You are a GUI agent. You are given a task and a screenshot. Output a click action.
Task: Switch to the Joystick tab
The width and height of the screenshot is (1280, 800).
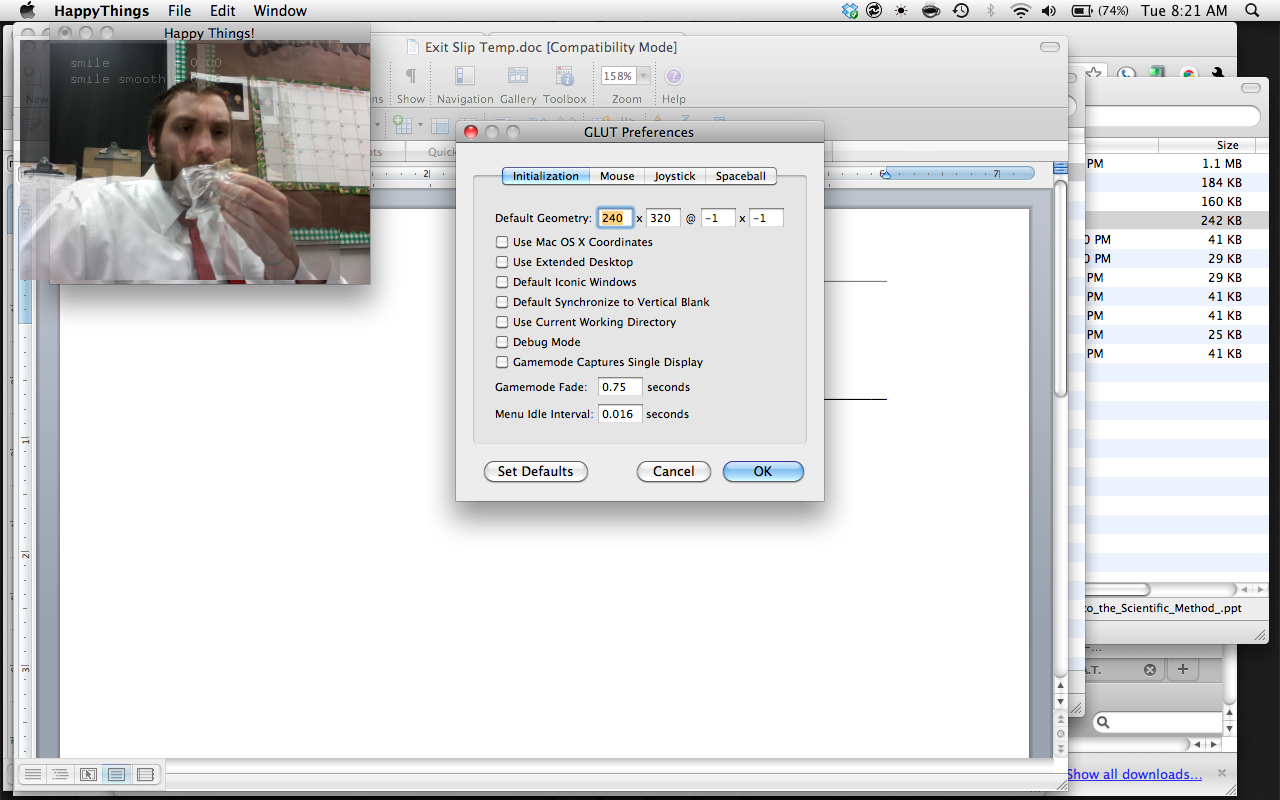pyautogui.click(x=674, y=176)
